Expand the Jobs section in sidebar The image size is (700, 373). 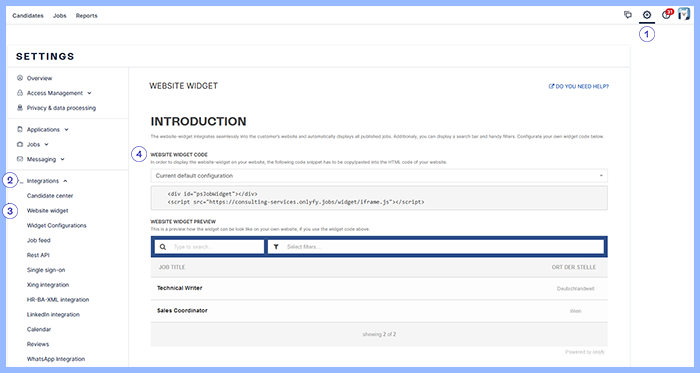click(46, 145)
